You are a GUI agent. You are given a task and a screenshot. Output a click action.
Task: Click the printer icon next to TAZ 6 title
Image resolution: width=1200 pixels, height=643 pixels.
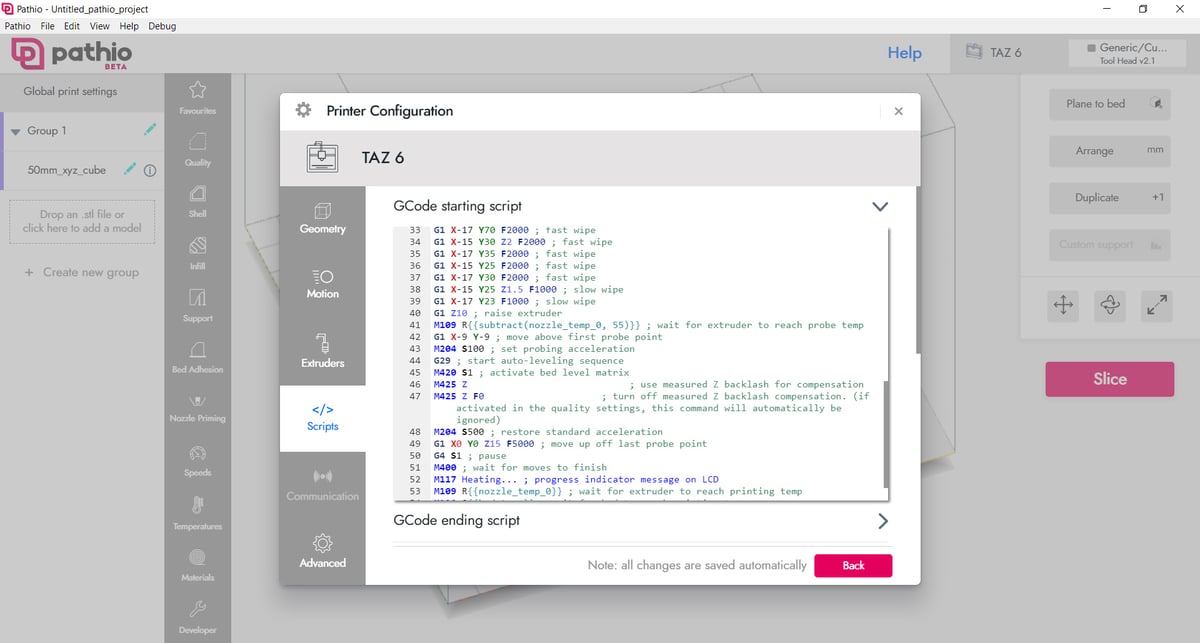click(x=323, y=157)
